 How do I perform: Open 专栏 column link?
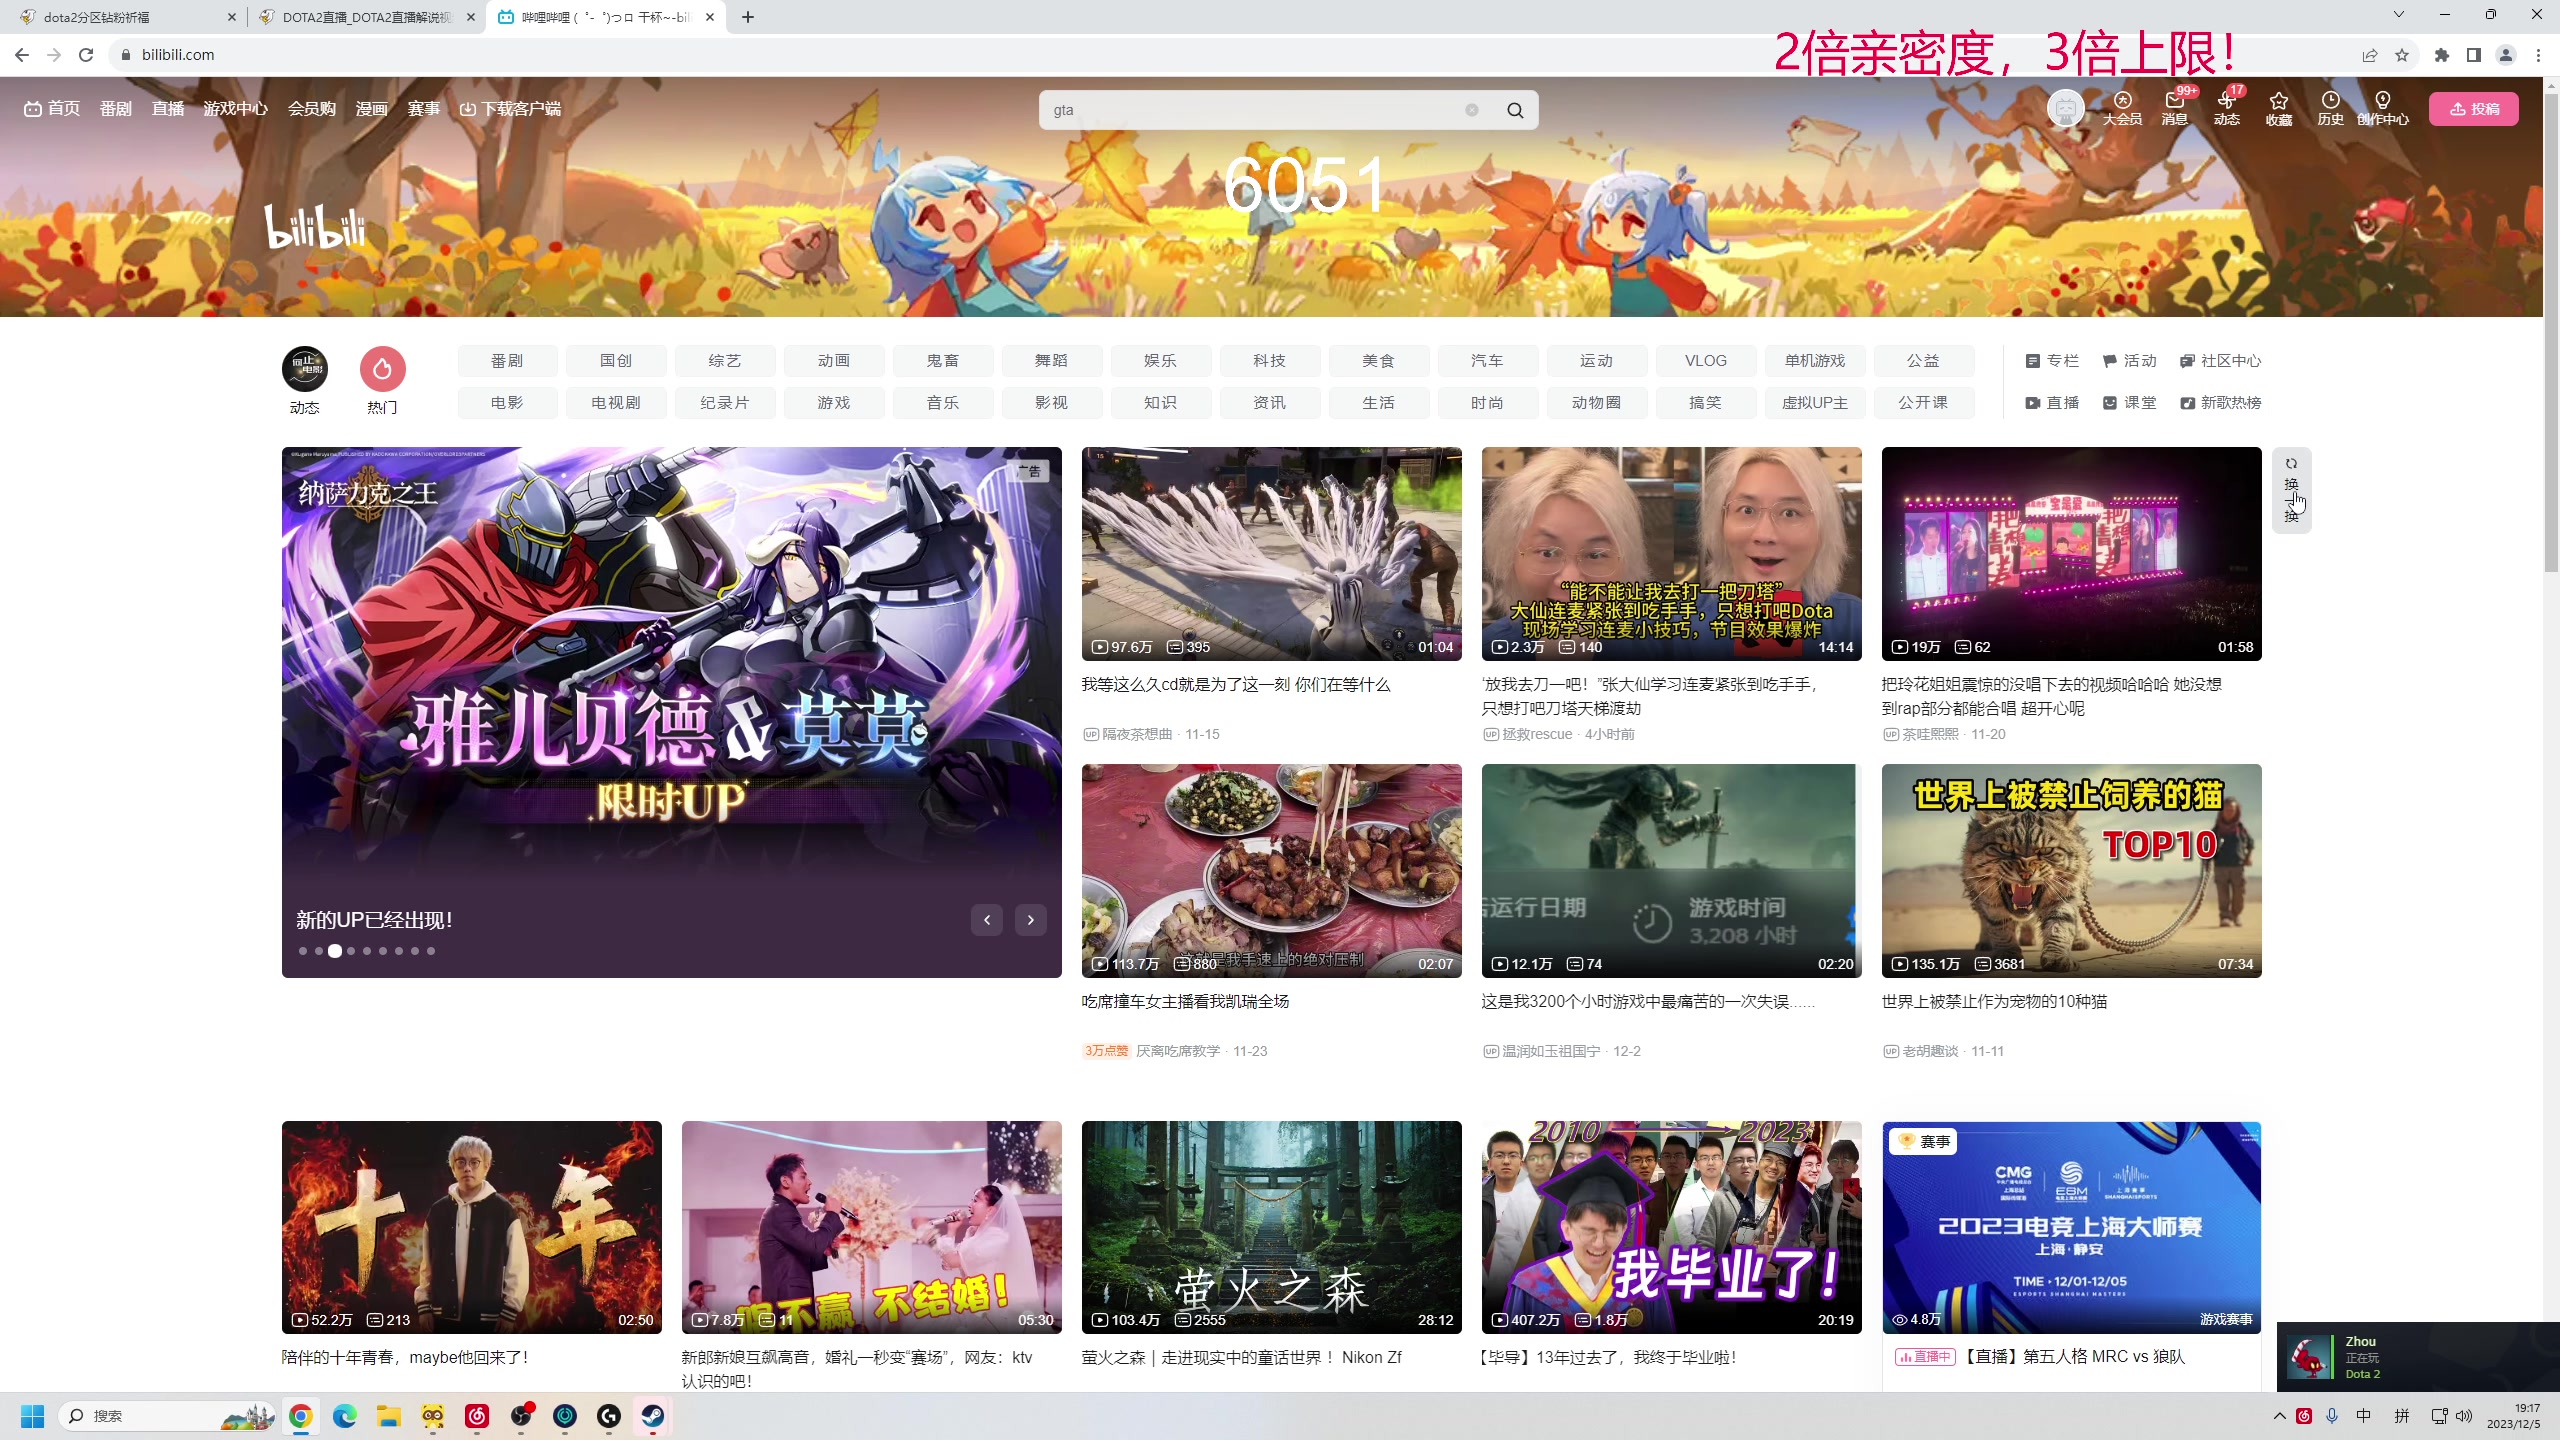(x=2052, y=361)
